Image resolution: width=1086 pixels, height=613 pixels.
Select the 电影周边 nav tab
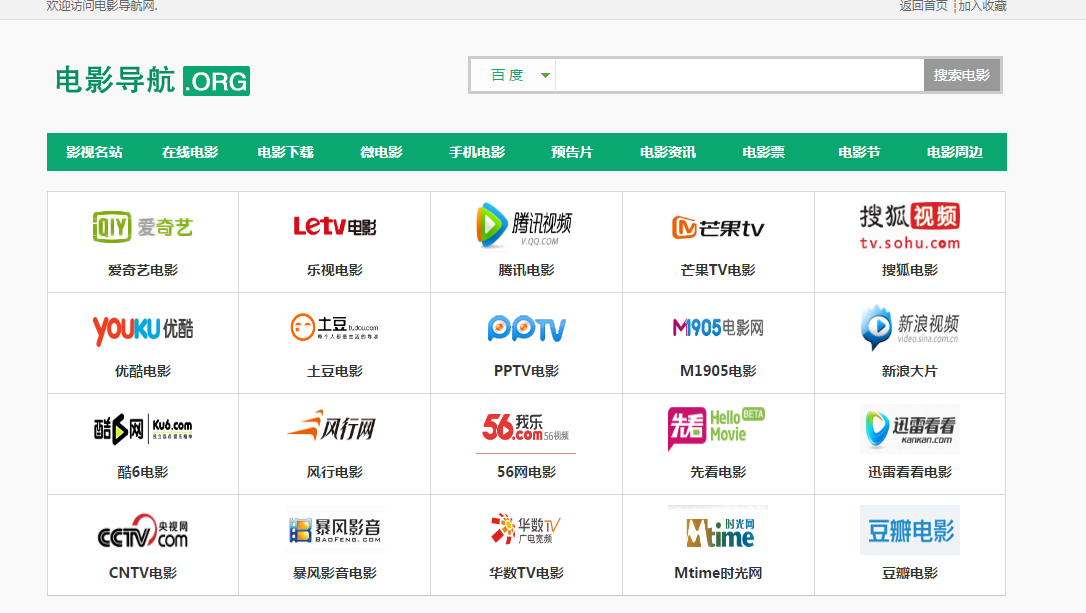click(954, 152)
